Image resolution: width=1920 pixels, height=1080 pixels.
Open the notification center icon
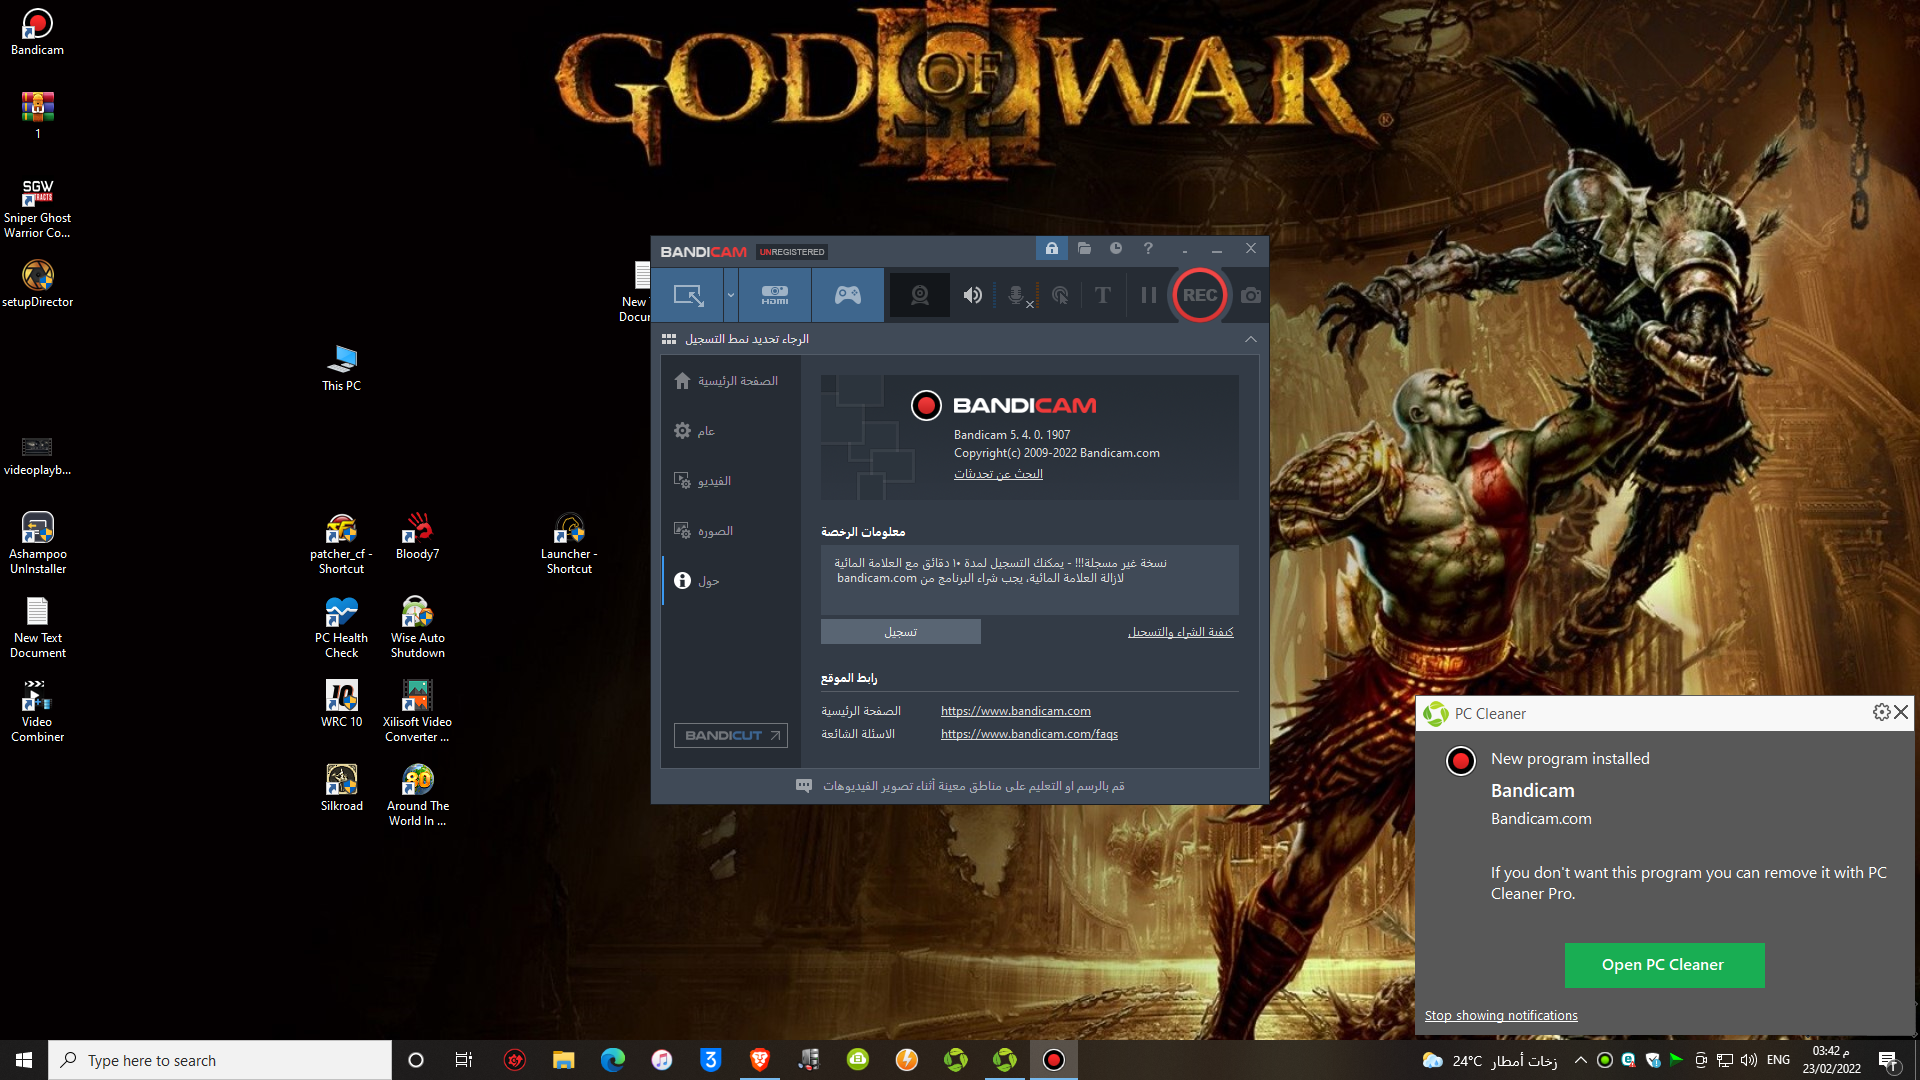1888,1060
